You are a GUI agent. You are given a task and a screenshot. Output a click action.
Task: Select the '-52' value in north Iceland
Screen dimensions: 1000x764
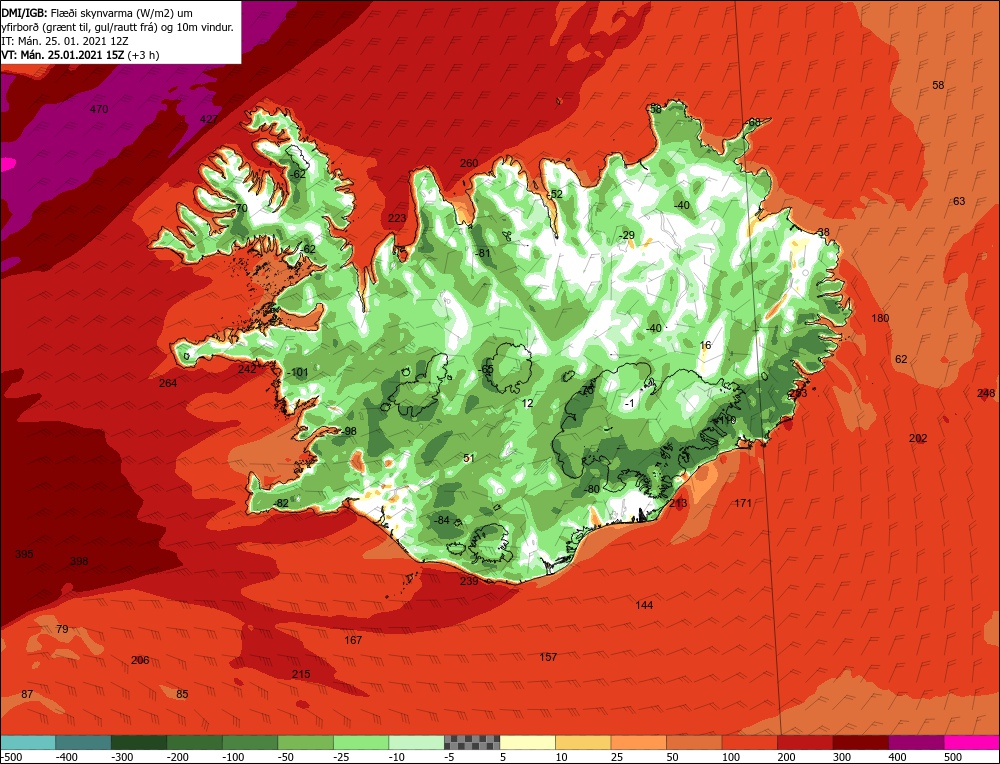[555, 194]
